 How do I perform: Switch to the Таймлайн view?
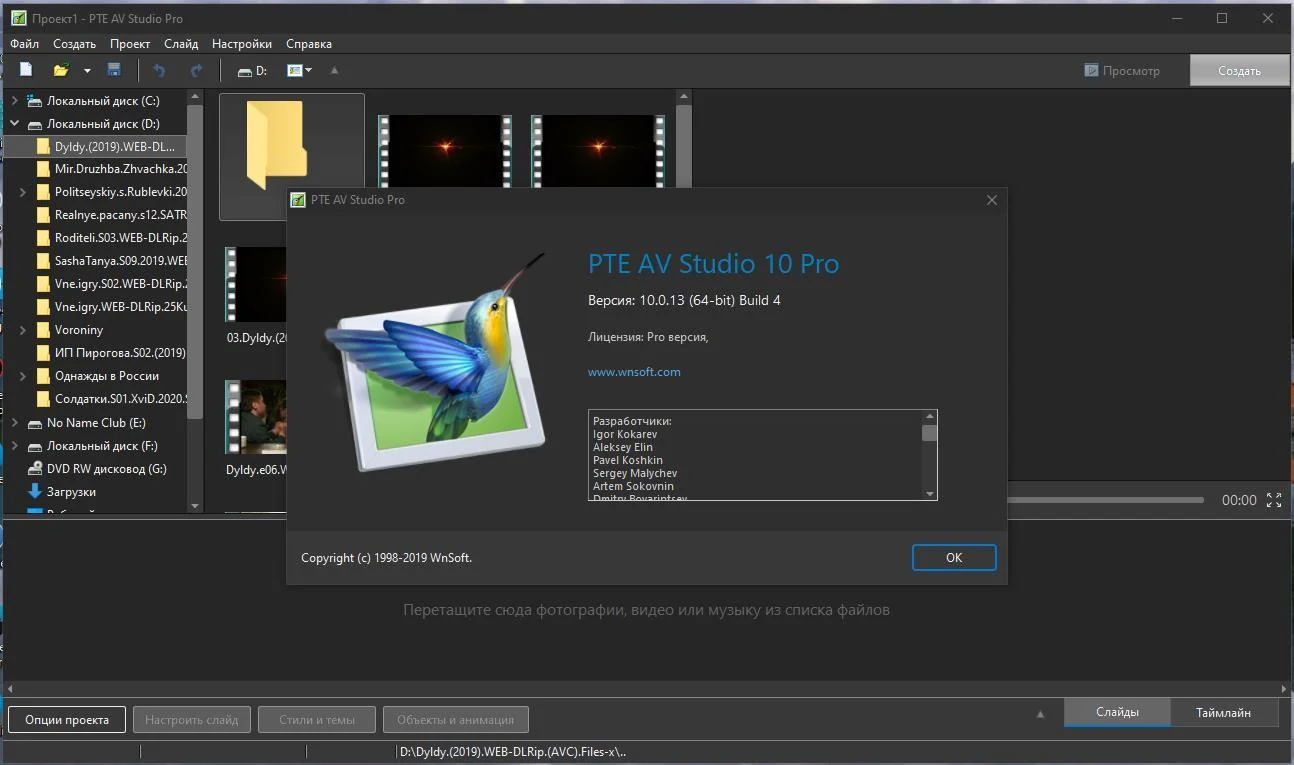1223,712
